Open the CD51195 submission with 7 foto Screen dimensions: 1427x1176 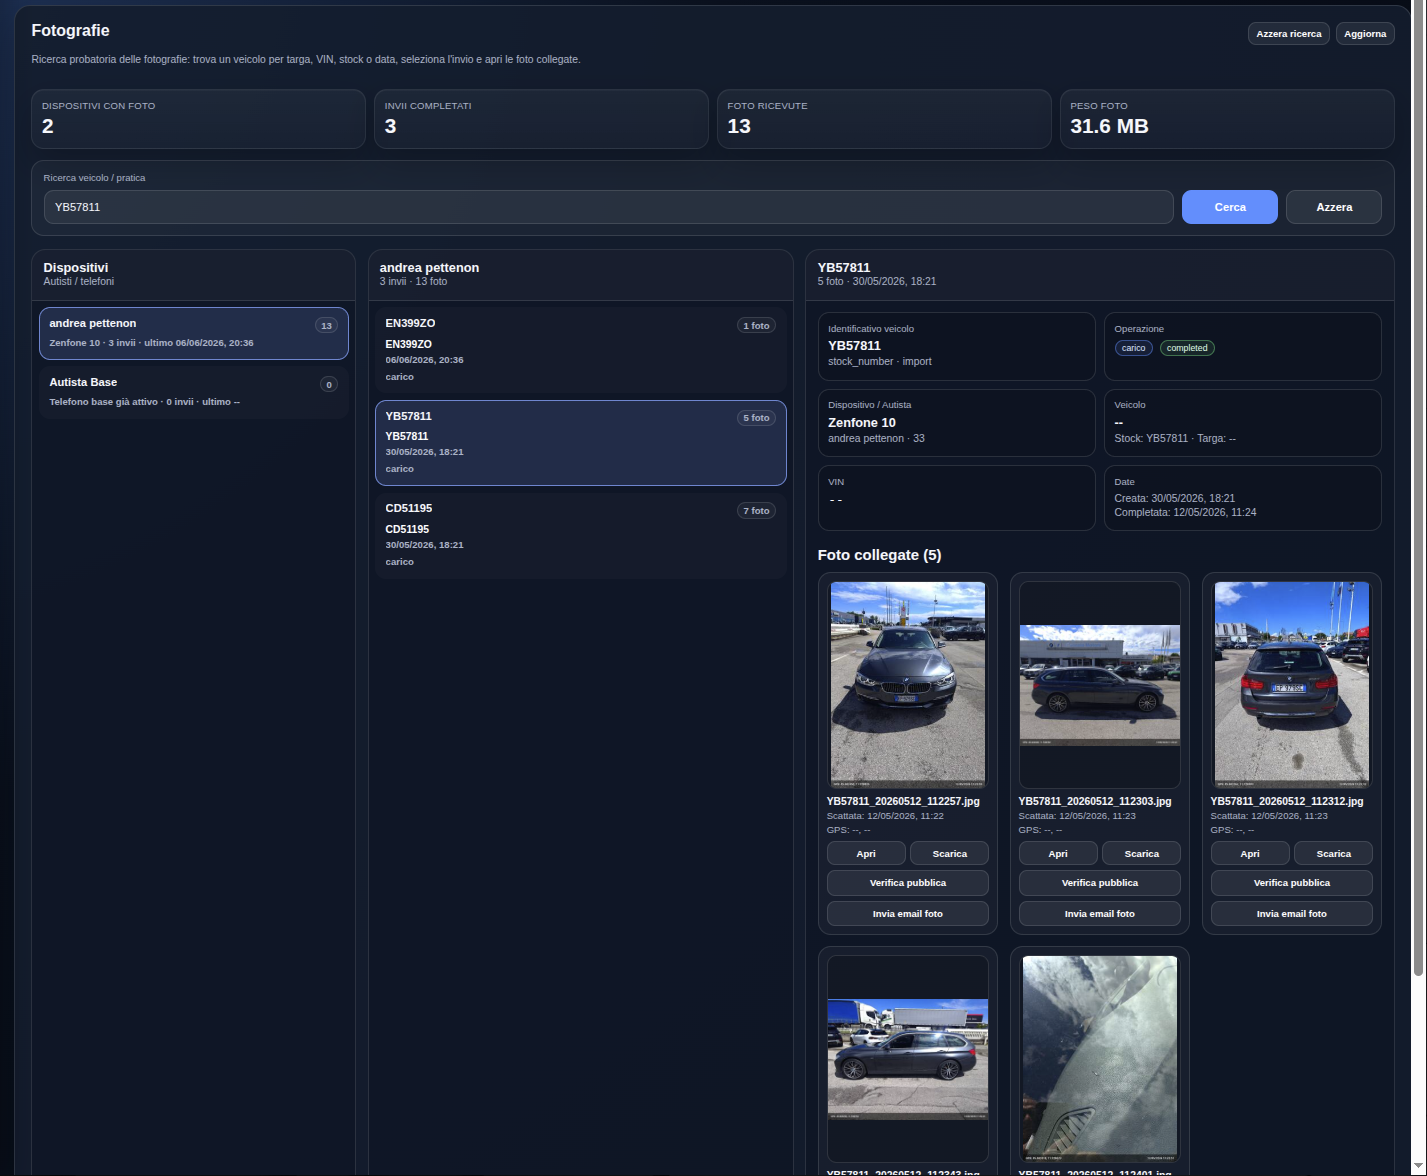point(580,535)
